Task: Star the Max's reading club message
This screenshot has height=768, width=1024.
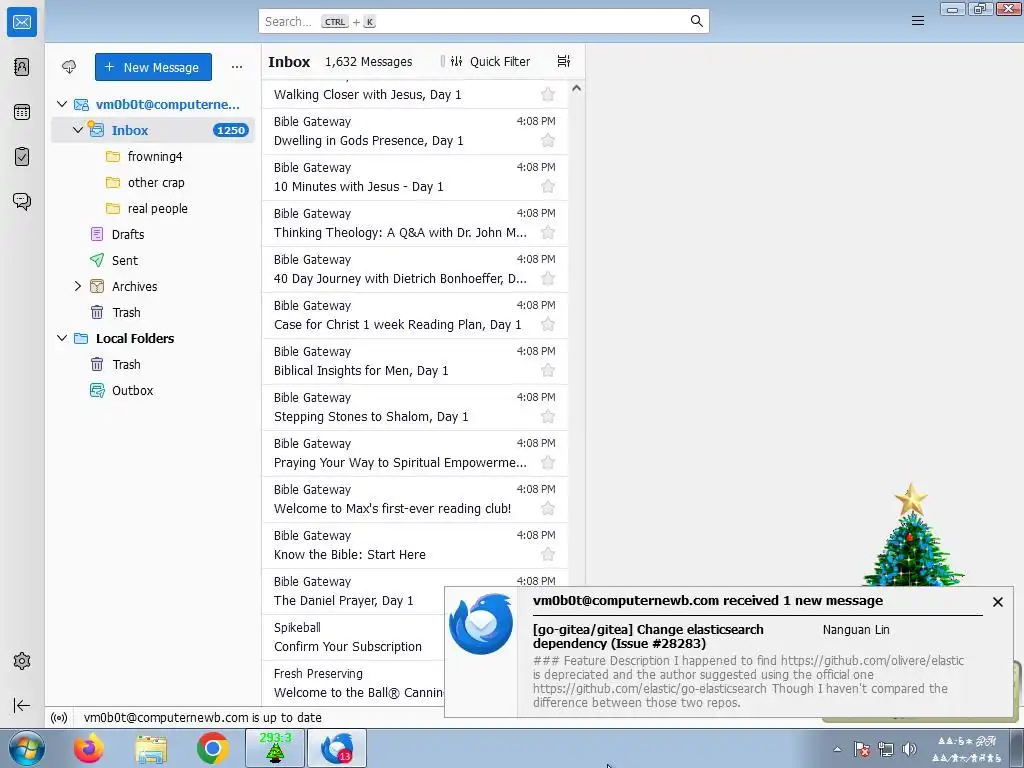Action: coord(548,509)
